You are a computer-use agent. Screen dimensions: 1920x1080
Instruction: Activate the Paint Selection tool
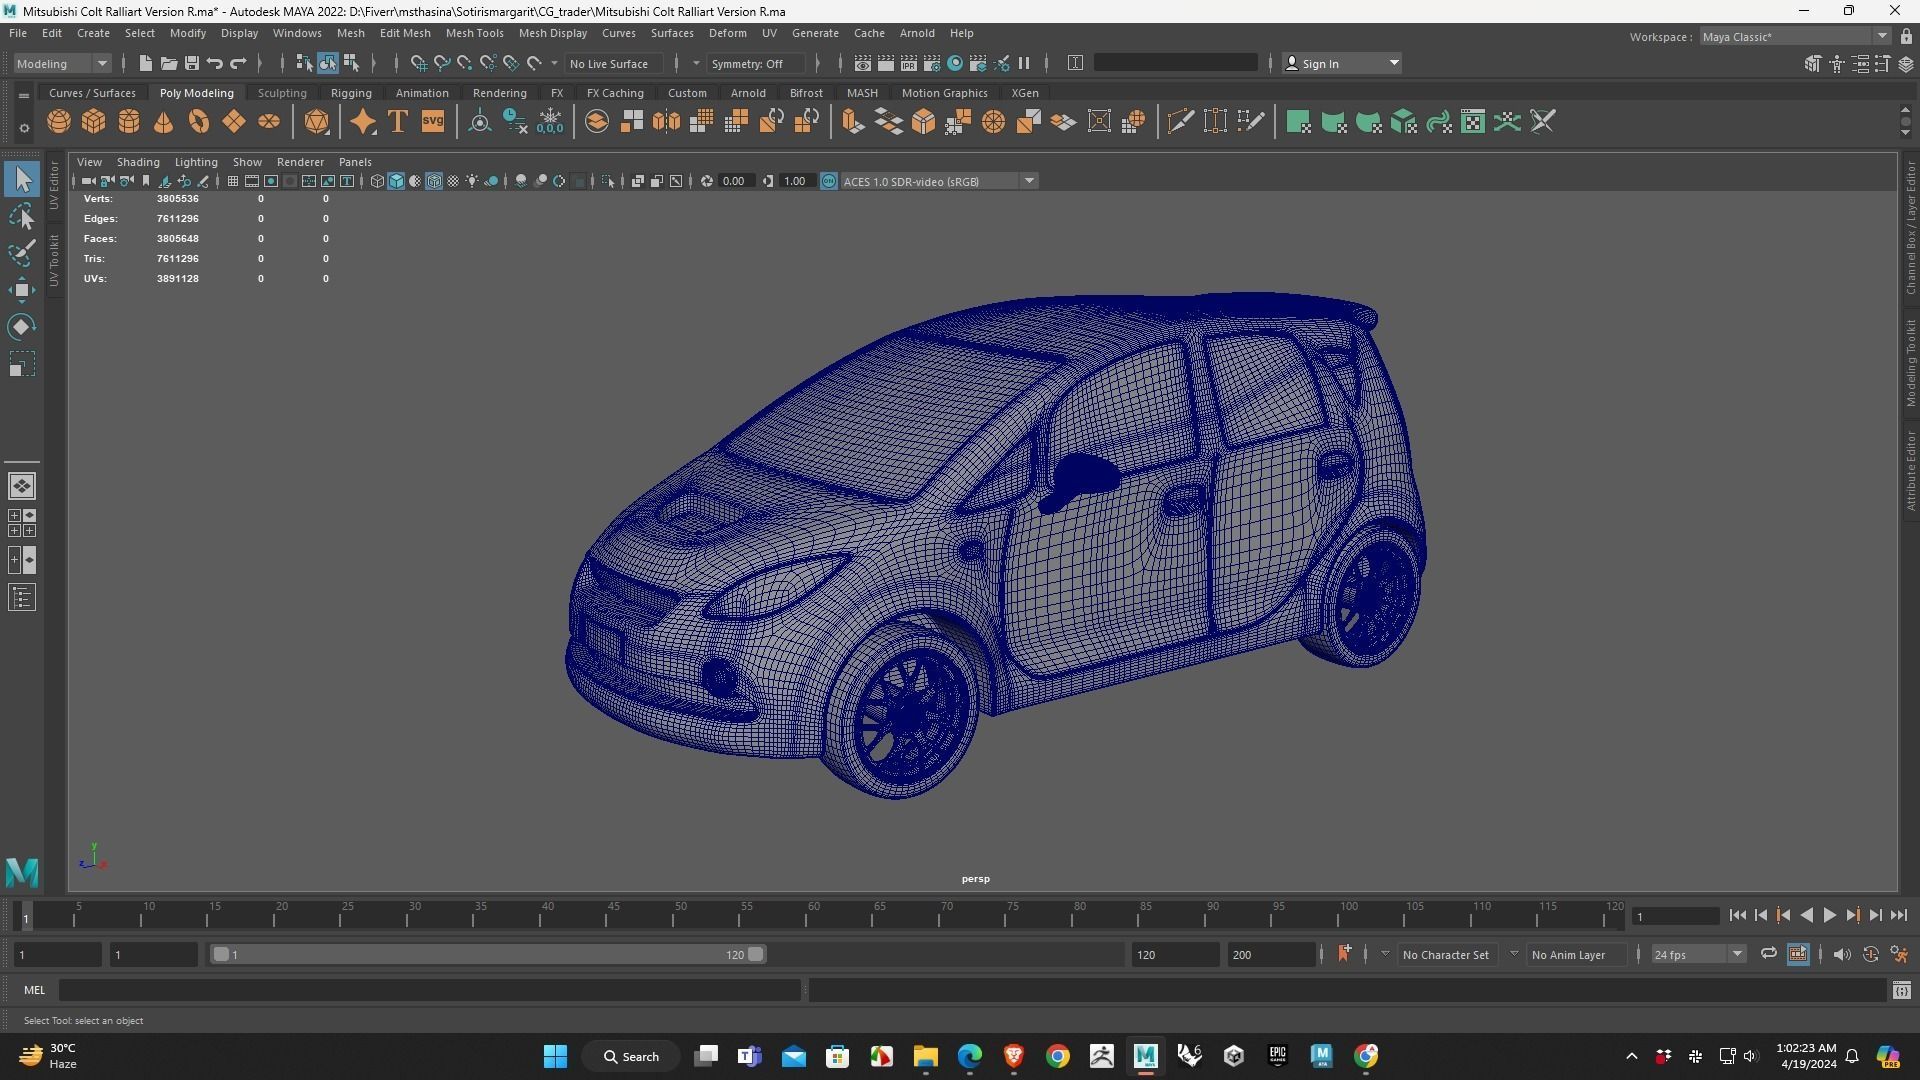tap(22, 253)
